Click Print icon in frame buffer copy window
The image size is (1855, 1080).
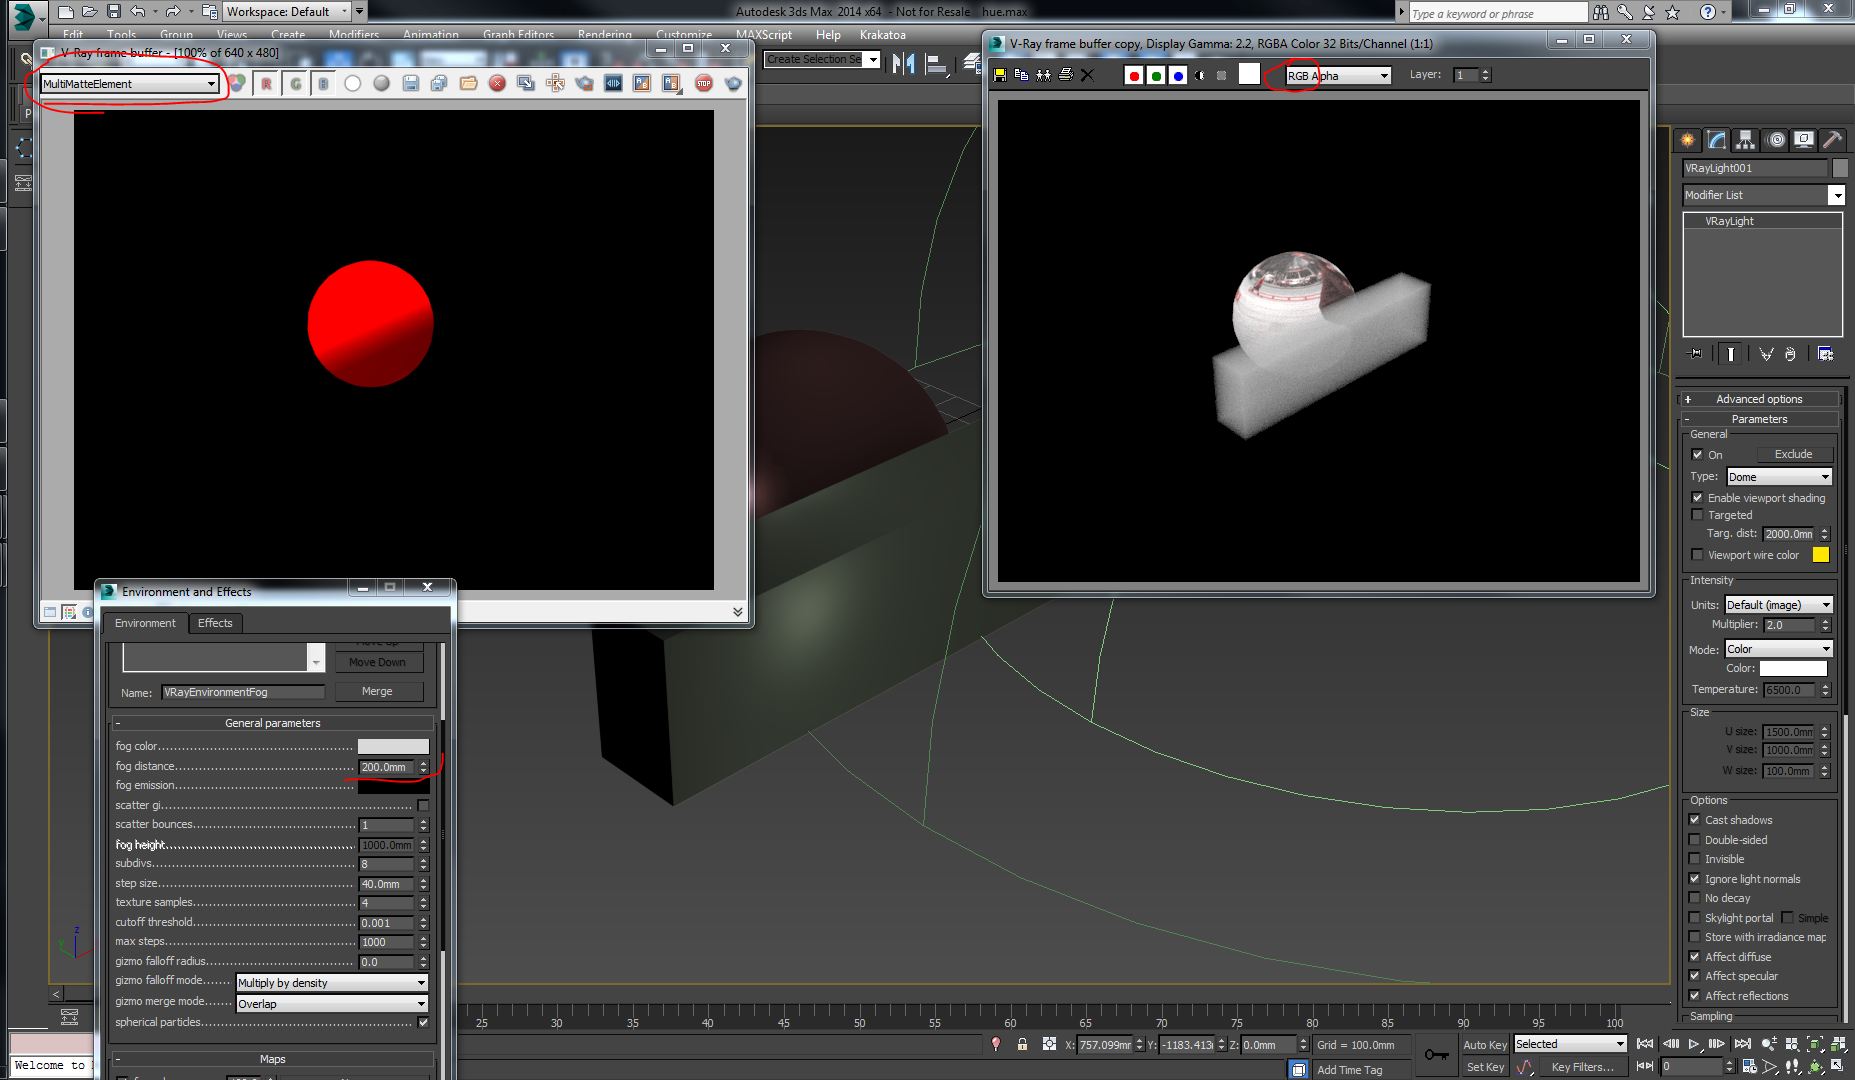point(1065,75)
